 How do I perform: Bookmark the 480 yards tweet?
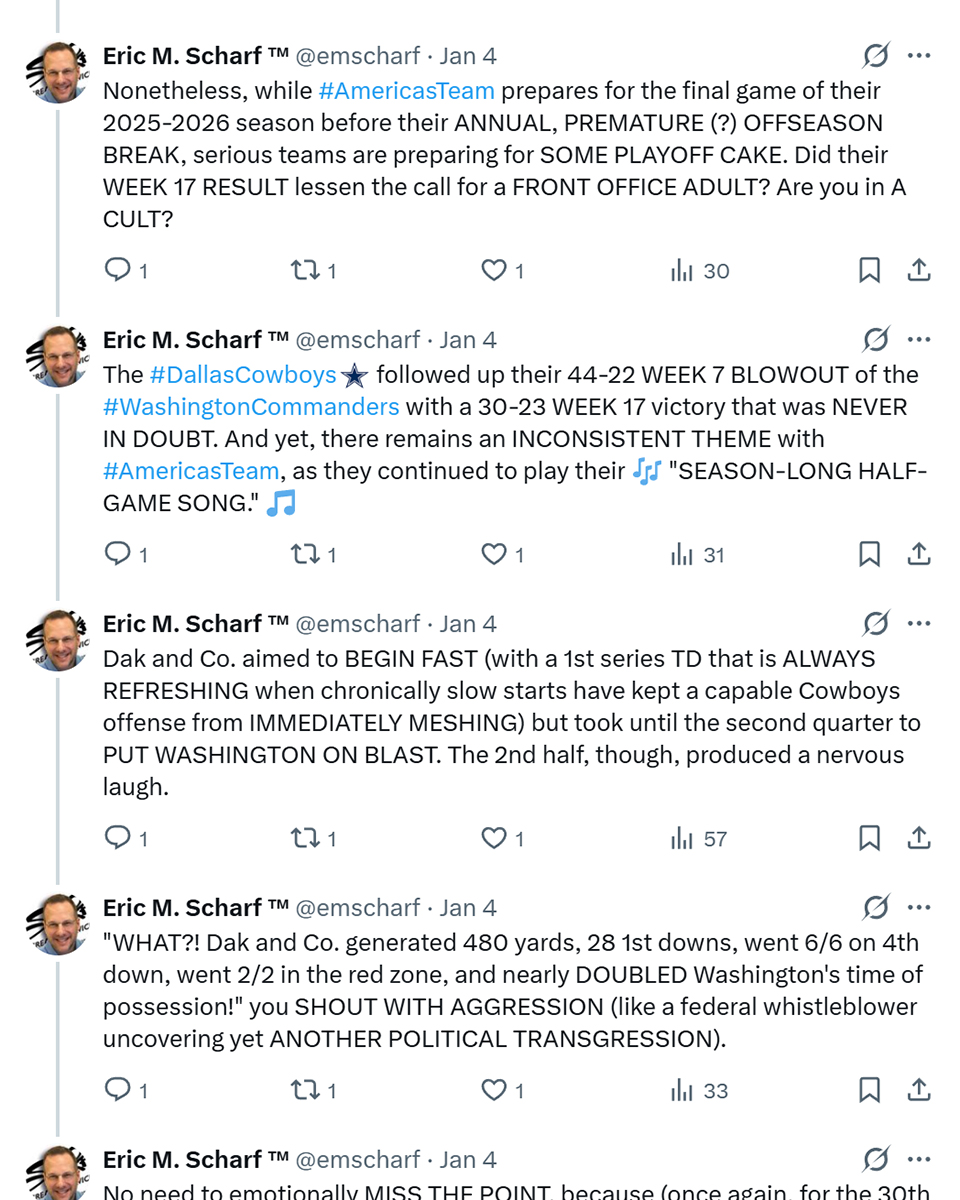869,1090
